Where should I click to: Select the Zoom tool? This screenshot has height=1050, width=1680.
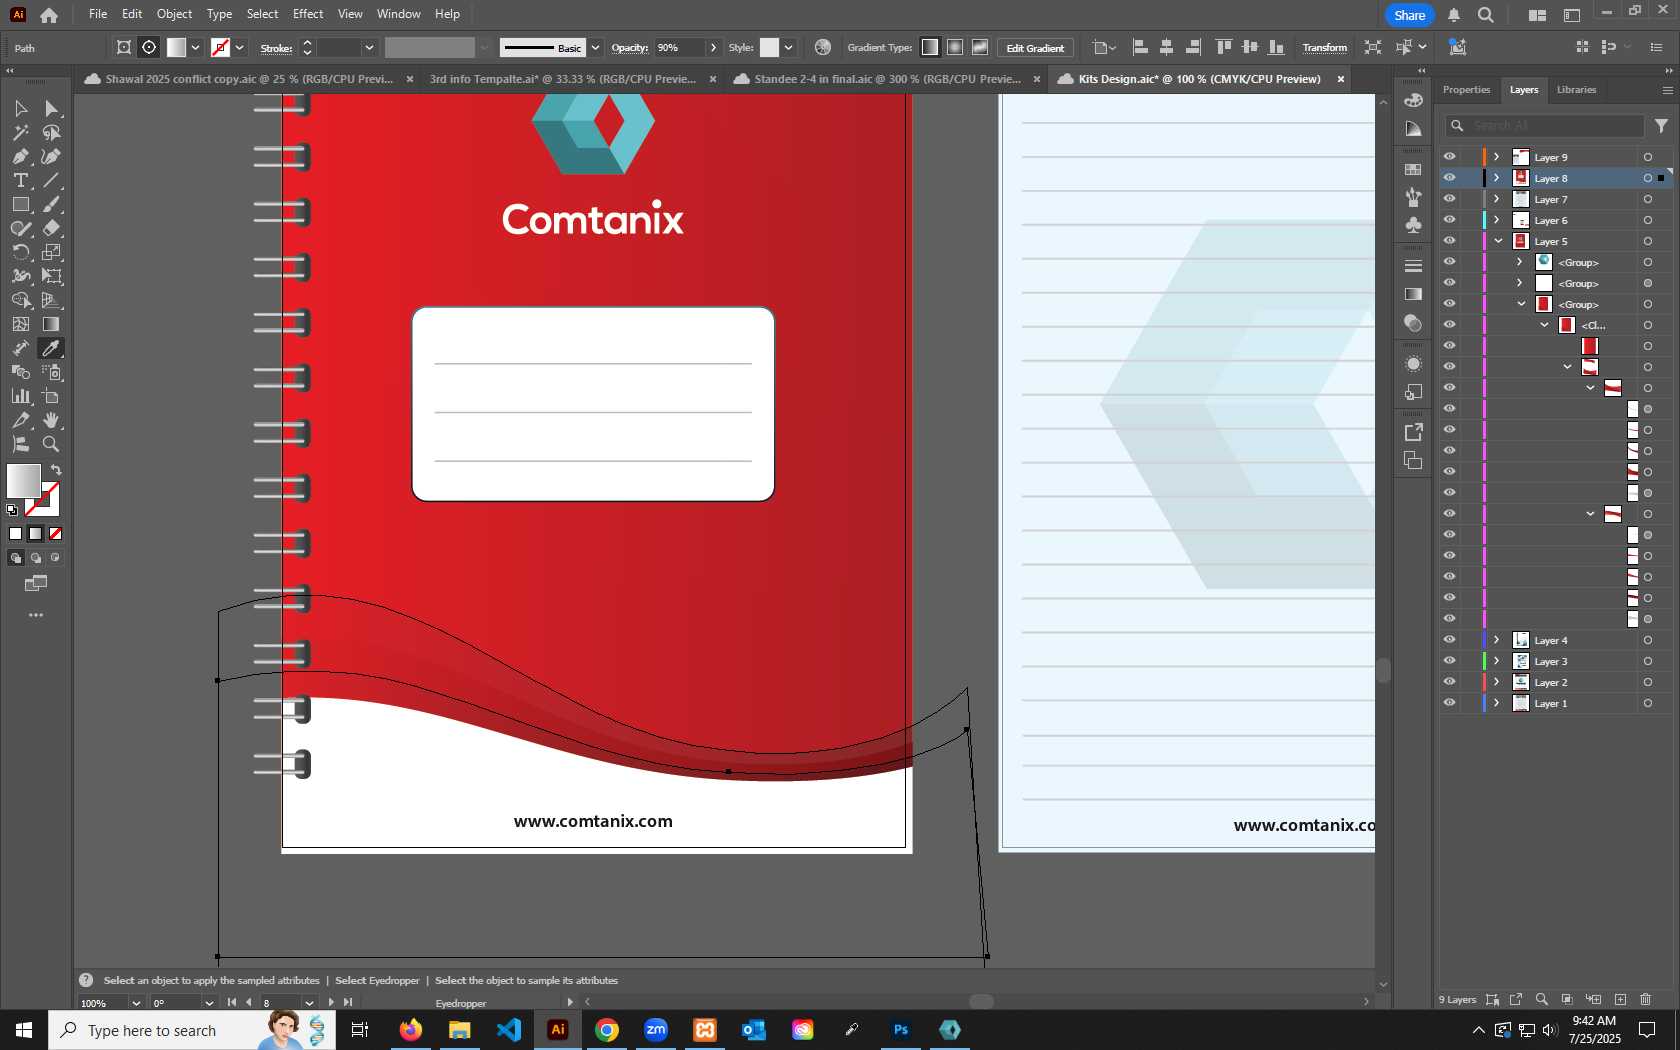52,444
